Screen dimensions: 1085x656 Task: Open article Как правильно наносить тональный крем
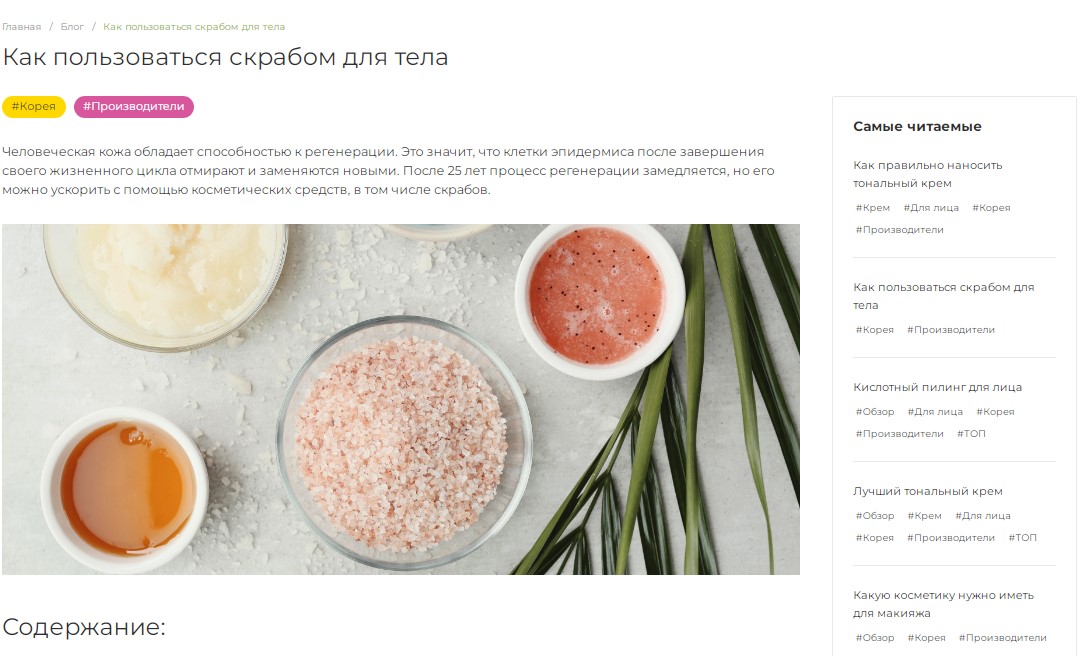pos(927,174)
